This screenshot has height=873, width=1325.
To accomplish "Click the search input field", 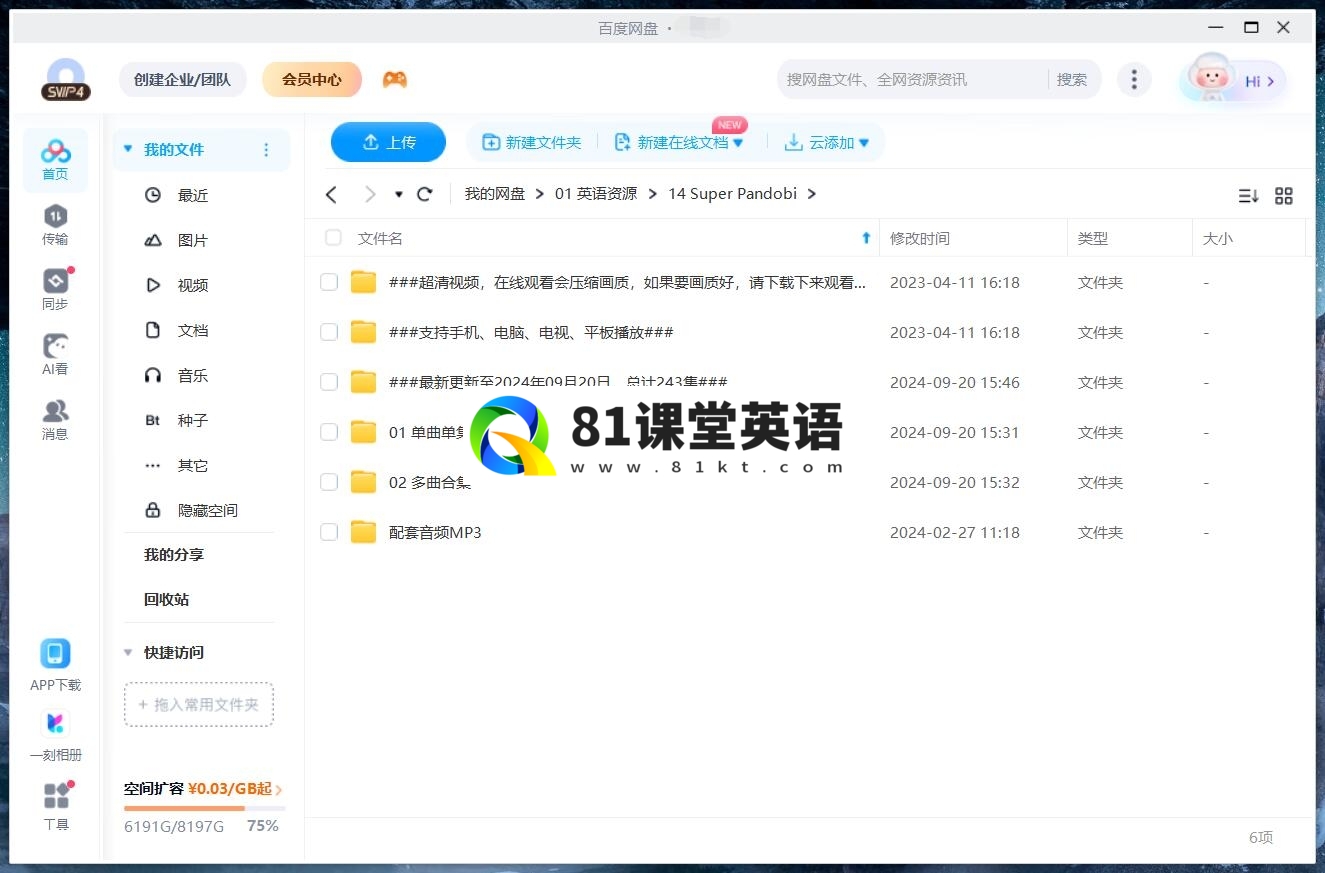I will pos(912,79).
